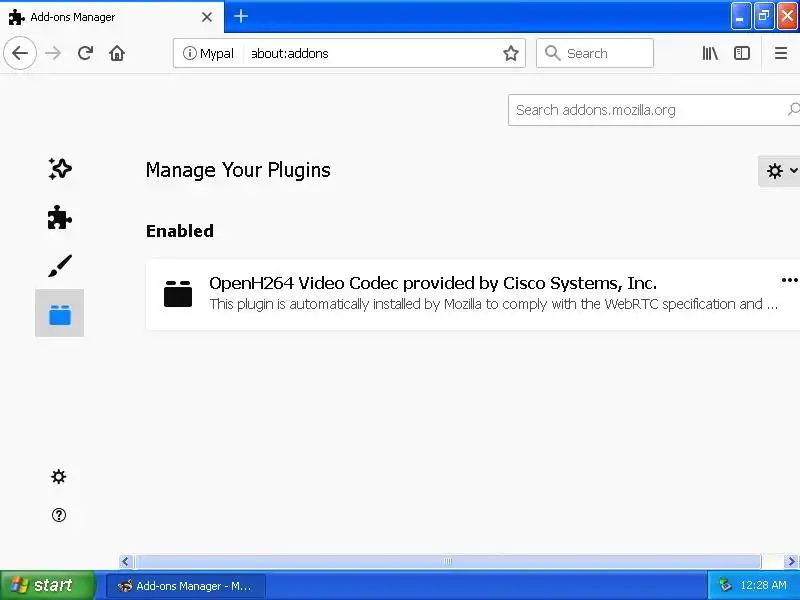Show the sidebars panel
This screenshot has width=800, height=600.
(x=742, y=53)
